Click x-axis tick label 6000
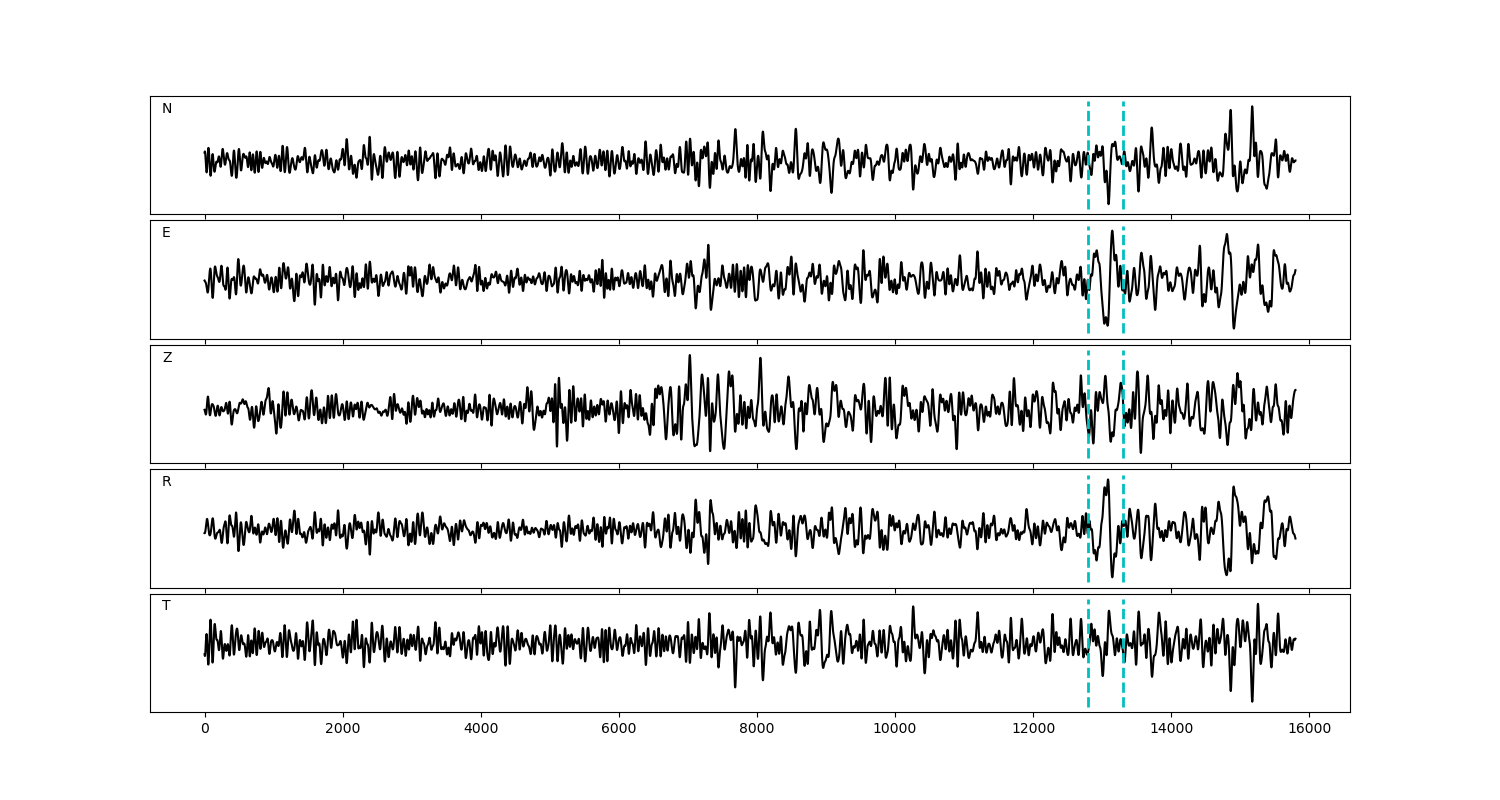The width and height of the screenshot is (1500, 800). pos(619,730)
